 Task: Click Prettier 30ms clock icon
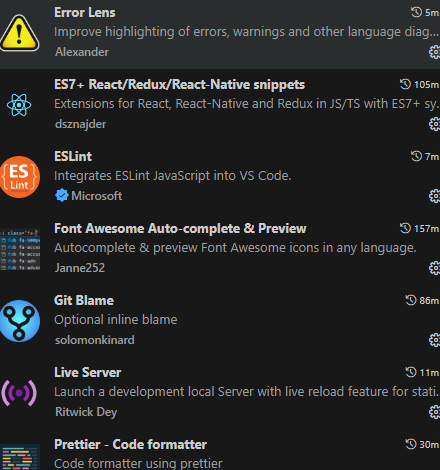point(411,444)
